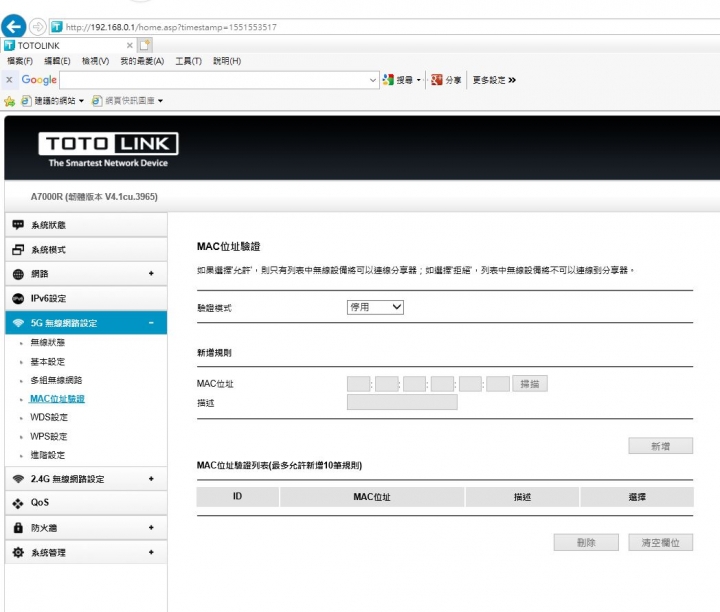This screenshot has height=612, width=720.
Task: Select advanced settings (進階設定) submenu item
Action: point(48,455)
